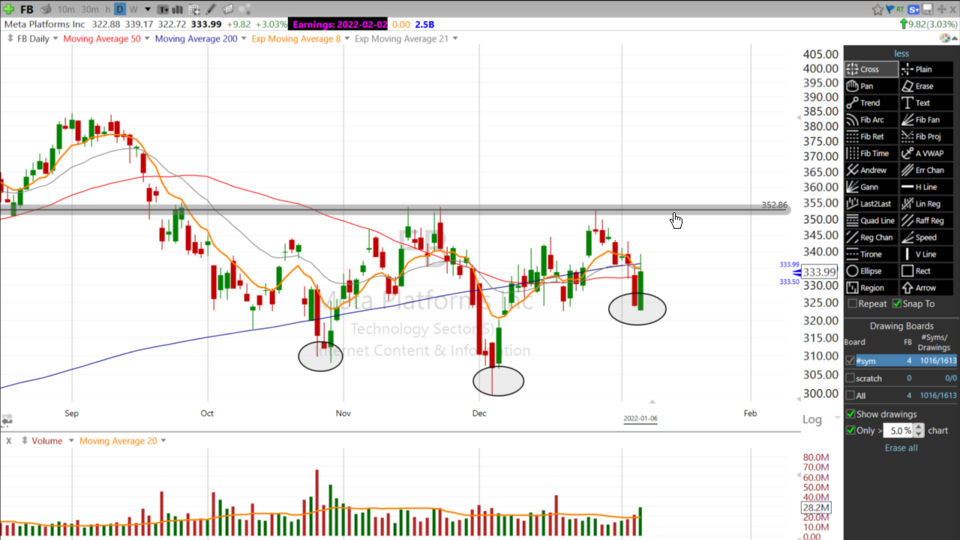Select the daily D timeframe
This screenshot has width=960, height=540.
(x=120, y=9)
